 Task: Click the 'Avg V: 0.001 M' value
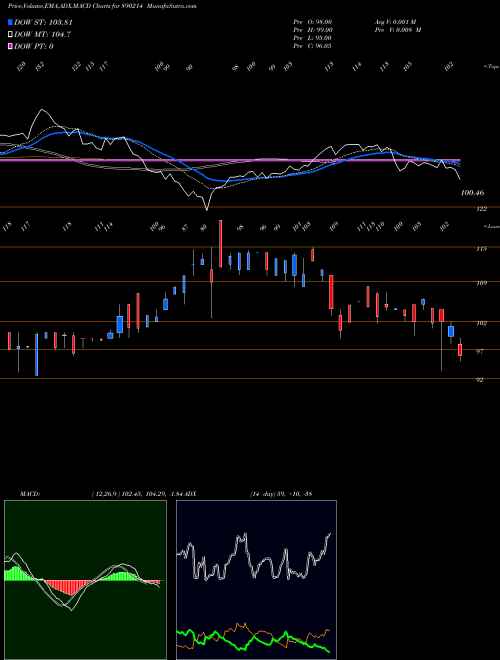click(x=398, y=22)
